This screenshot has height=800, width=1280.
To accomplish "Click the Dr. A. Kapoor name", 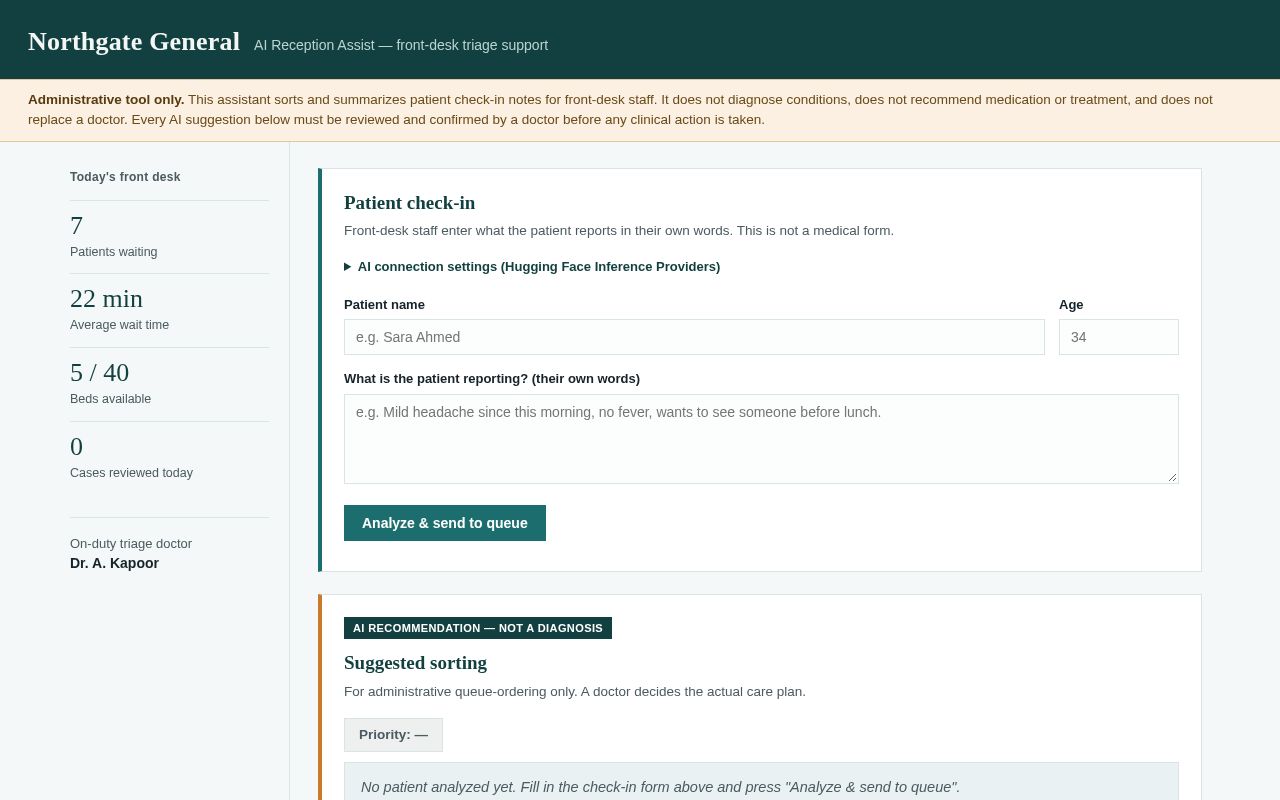I will (x=114, y=563).
